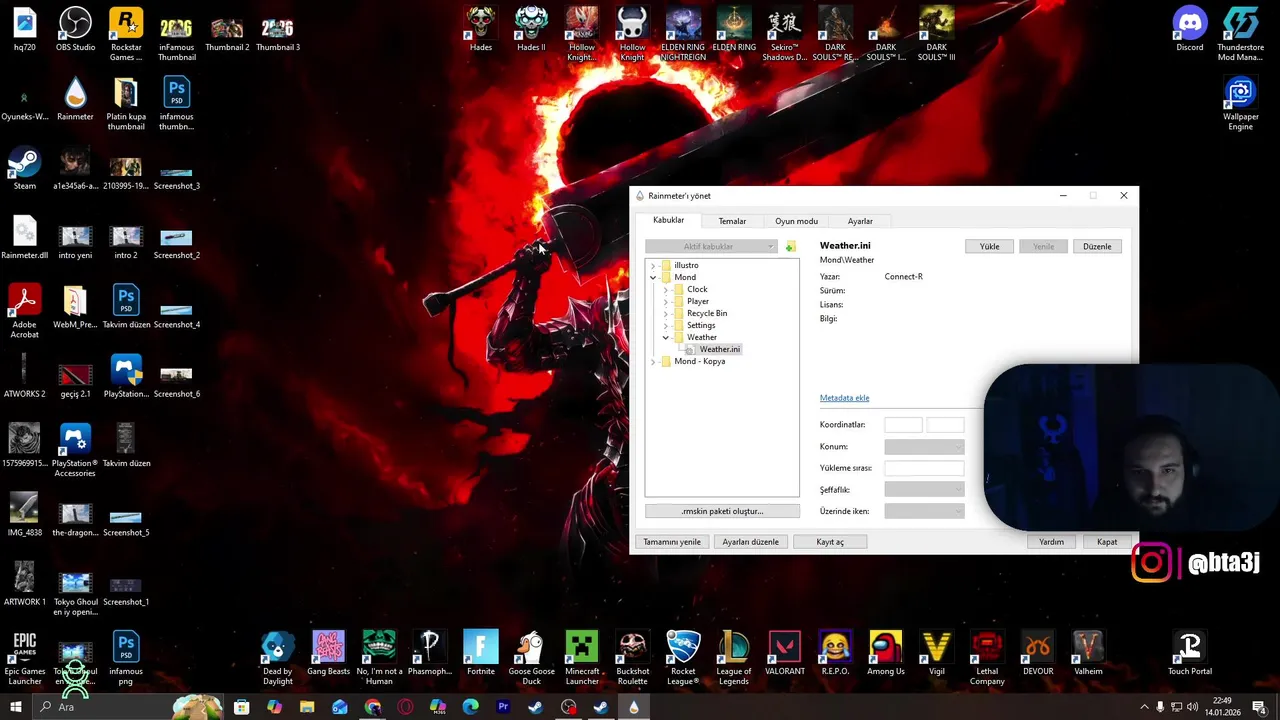The width and height of the screenshot is (1280, 720).
Task: Click the first Koordinatlar input box
Action: [903, 425]
